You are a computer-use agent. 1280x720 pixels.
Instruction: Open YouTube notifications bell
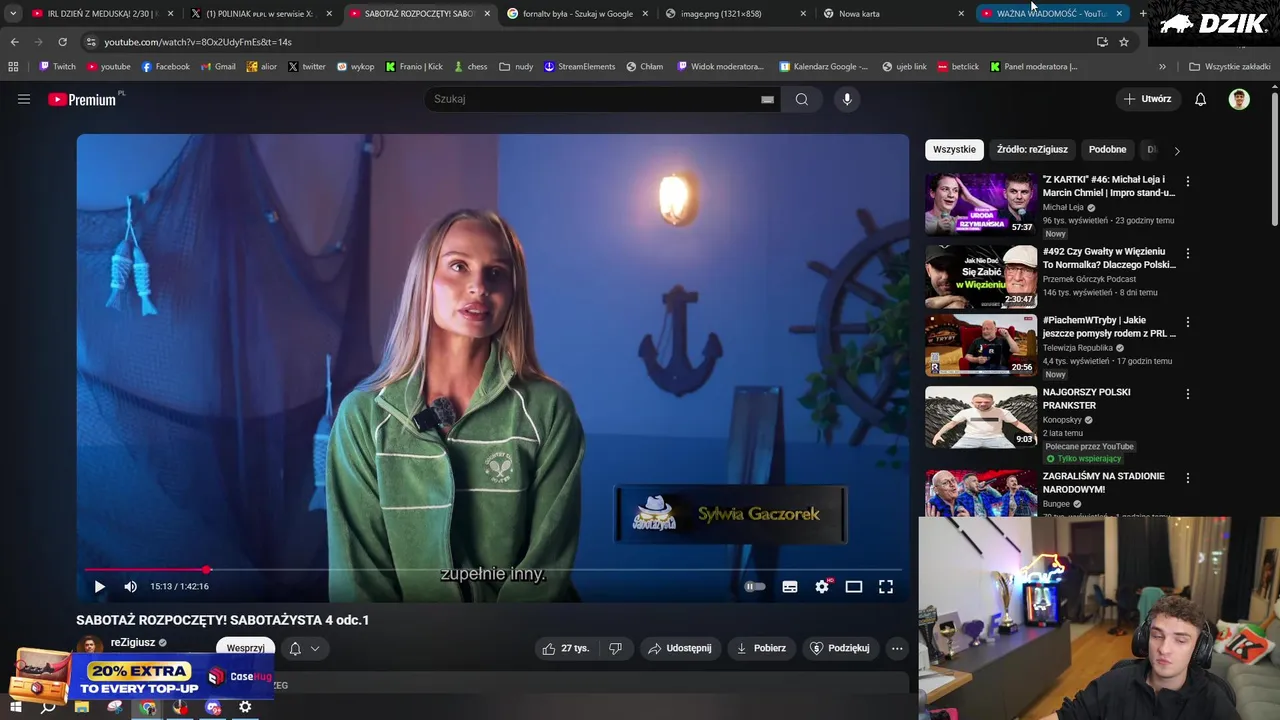1200,99
